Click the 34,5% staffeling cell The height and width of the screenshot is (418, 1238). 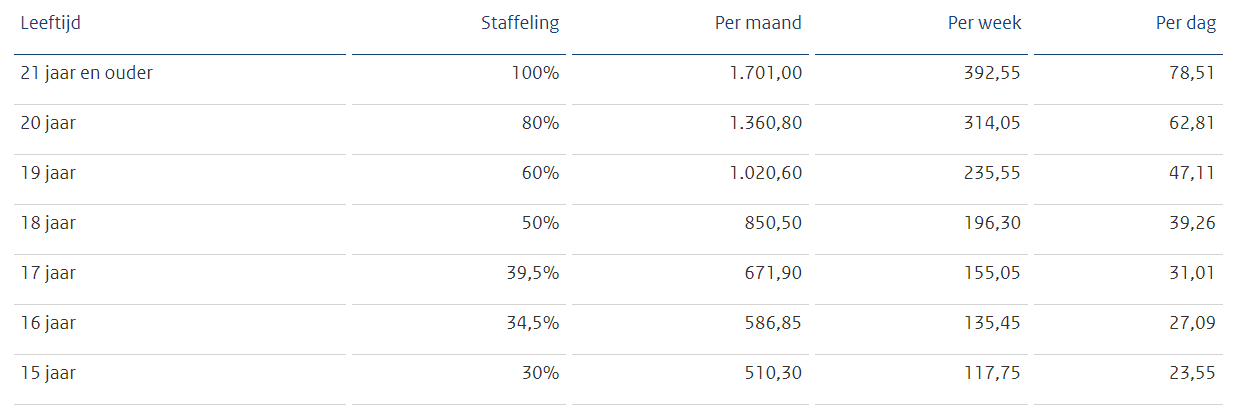point(531,323)
